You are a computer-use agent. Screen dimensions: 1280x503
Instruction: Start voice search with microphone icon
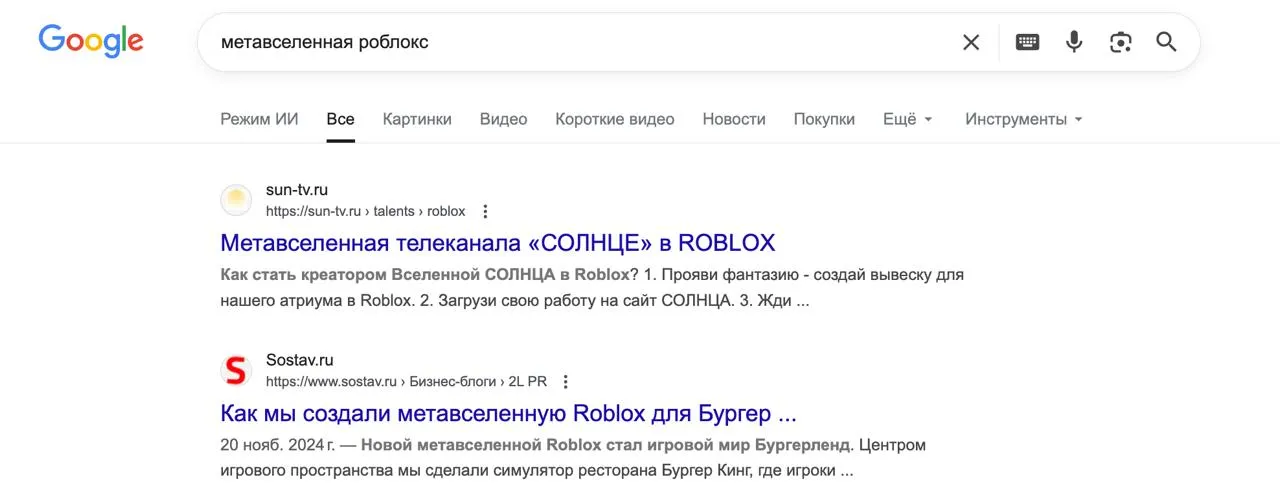point(1074,42)
